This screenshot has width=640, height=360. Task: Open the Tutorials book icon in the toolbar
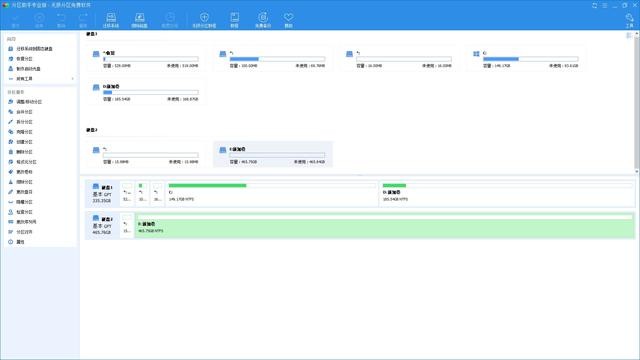[234, 20]
